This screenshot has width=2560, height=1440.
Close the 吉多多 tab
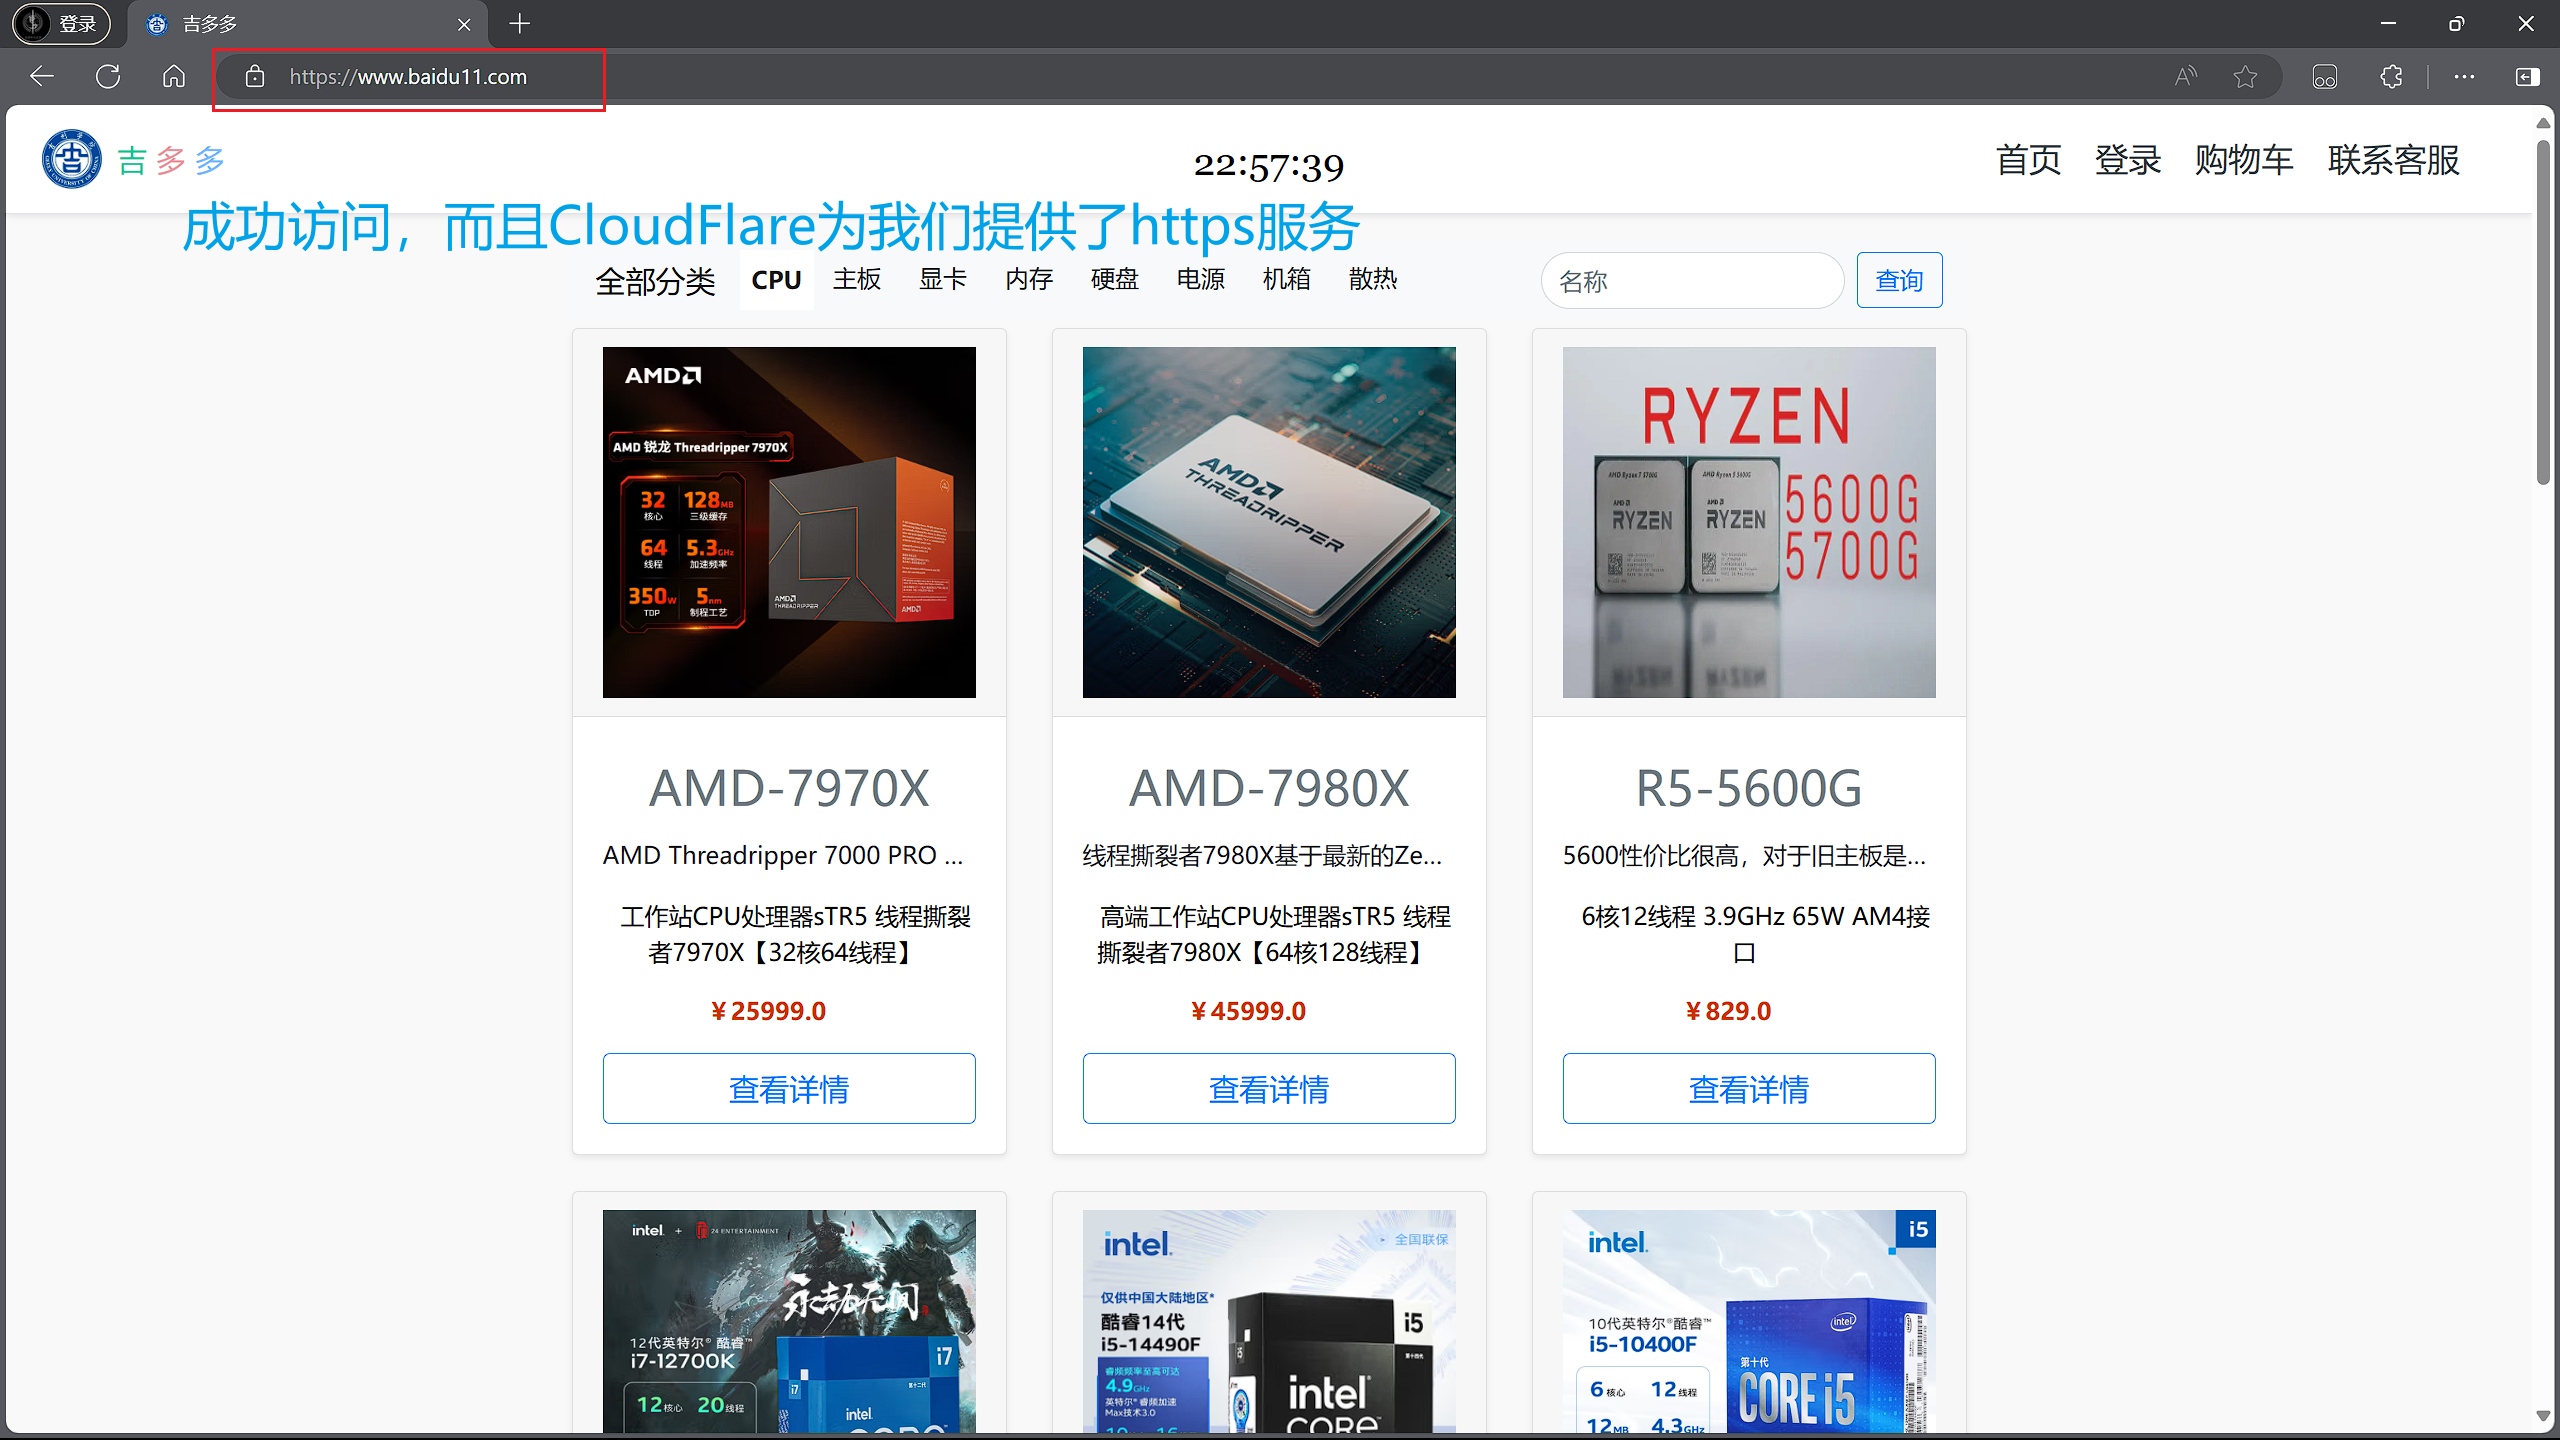click(x=464, y=24)
